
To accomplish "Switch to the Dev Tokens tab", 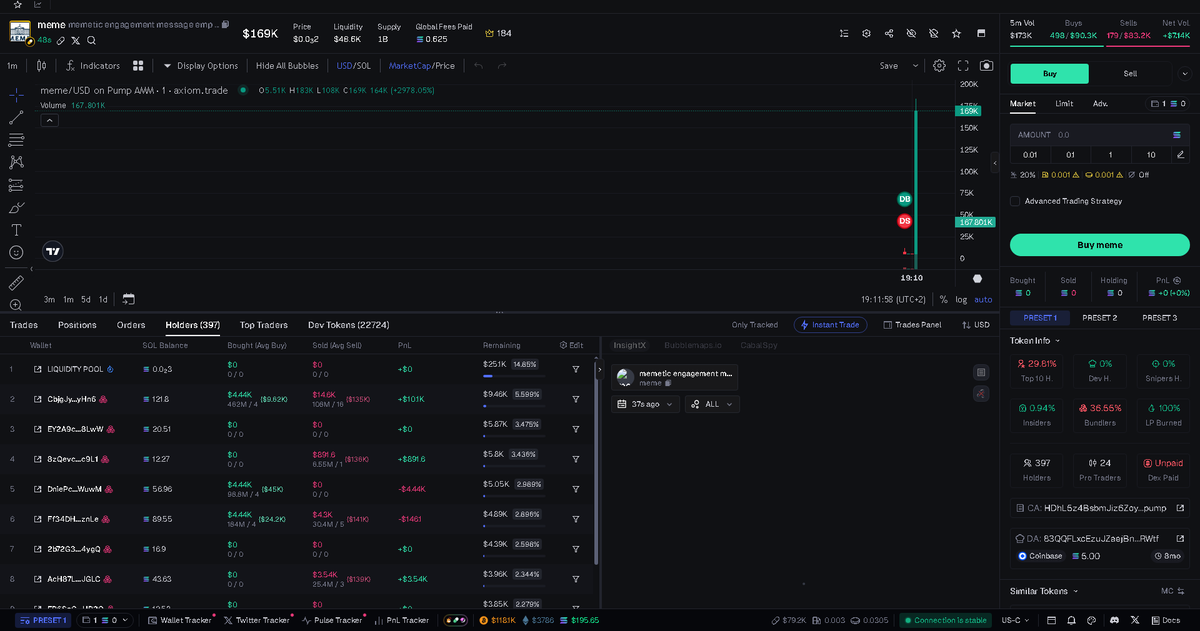I will pos(349,325).
